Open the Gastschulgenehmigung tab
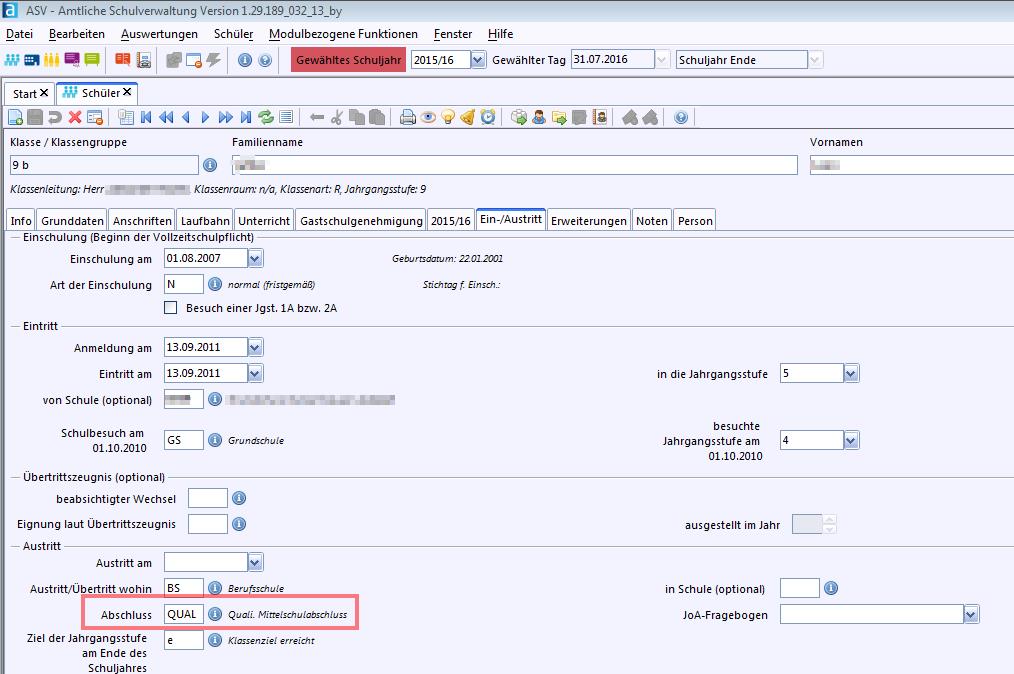Image resolution: width=1014 pixels, height=674 pixels. (x=361, y=221)
